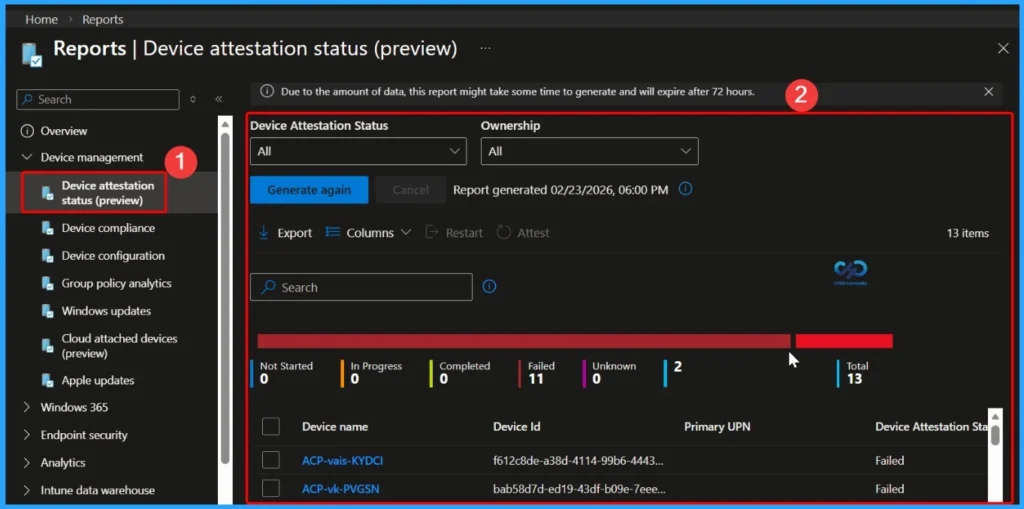Open the Columns chevron dropdown
Viewport: 1024px width, 509px height.
[x=406, y=233]
